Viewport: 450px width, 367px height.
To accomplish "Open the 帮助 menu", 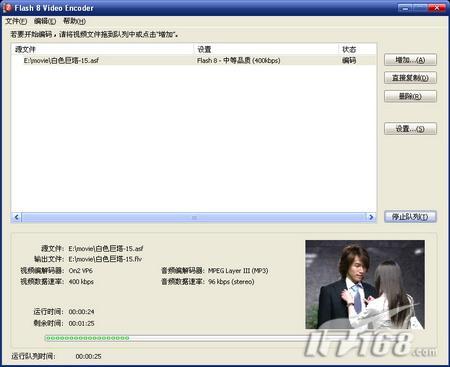I will pyautogui.click(x=74, y=21).
